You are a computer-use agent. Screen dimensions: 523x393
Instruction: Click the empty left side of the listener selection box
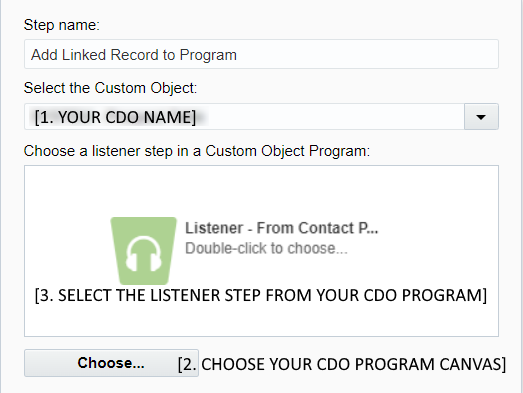tap(67, 250)
